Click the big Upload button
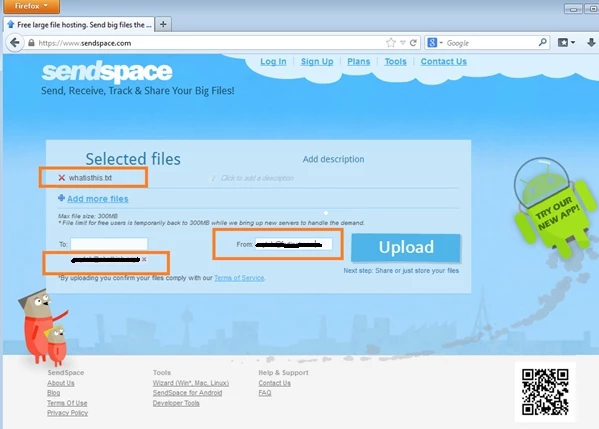This screenshot has width=599, height=429. 406,248
